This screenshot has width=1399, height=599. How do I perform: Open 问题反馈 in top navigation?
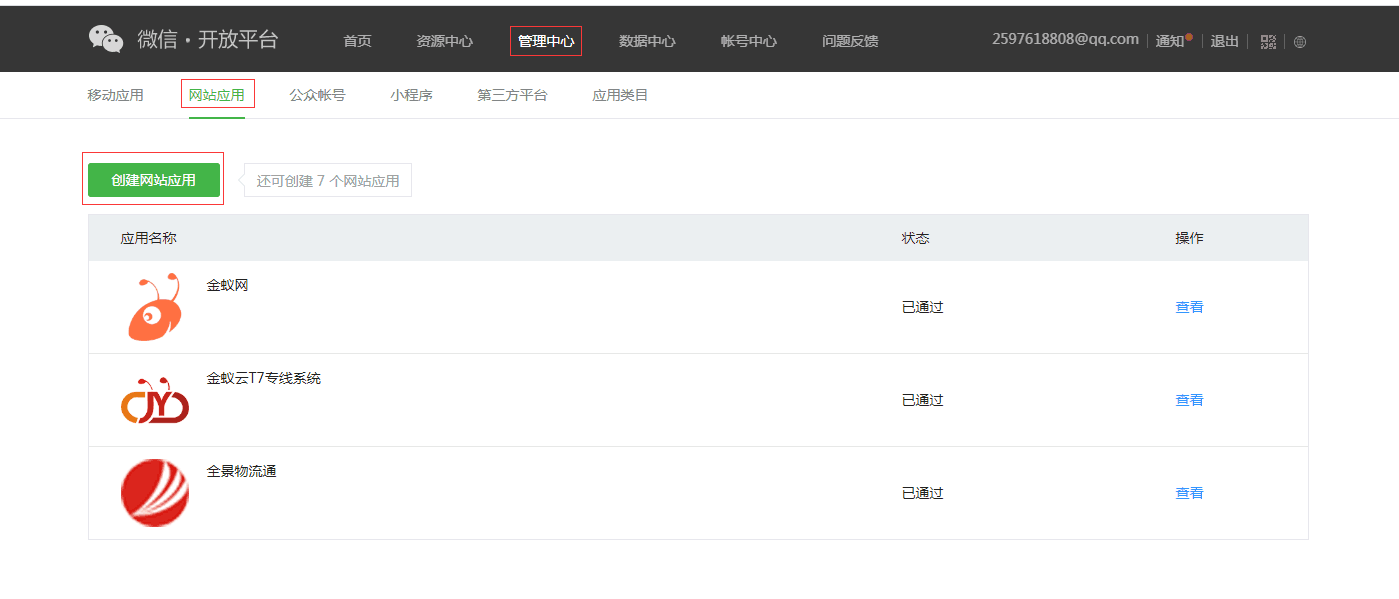click(x=850, y=41)
